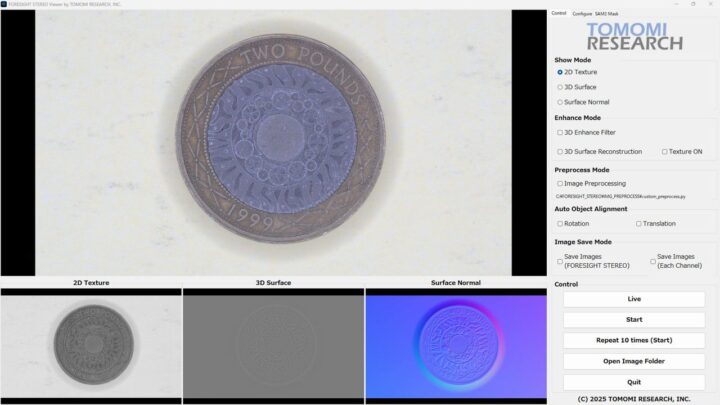Click the "Show Mode" section heading
The image size is (720, 405).
573,60
